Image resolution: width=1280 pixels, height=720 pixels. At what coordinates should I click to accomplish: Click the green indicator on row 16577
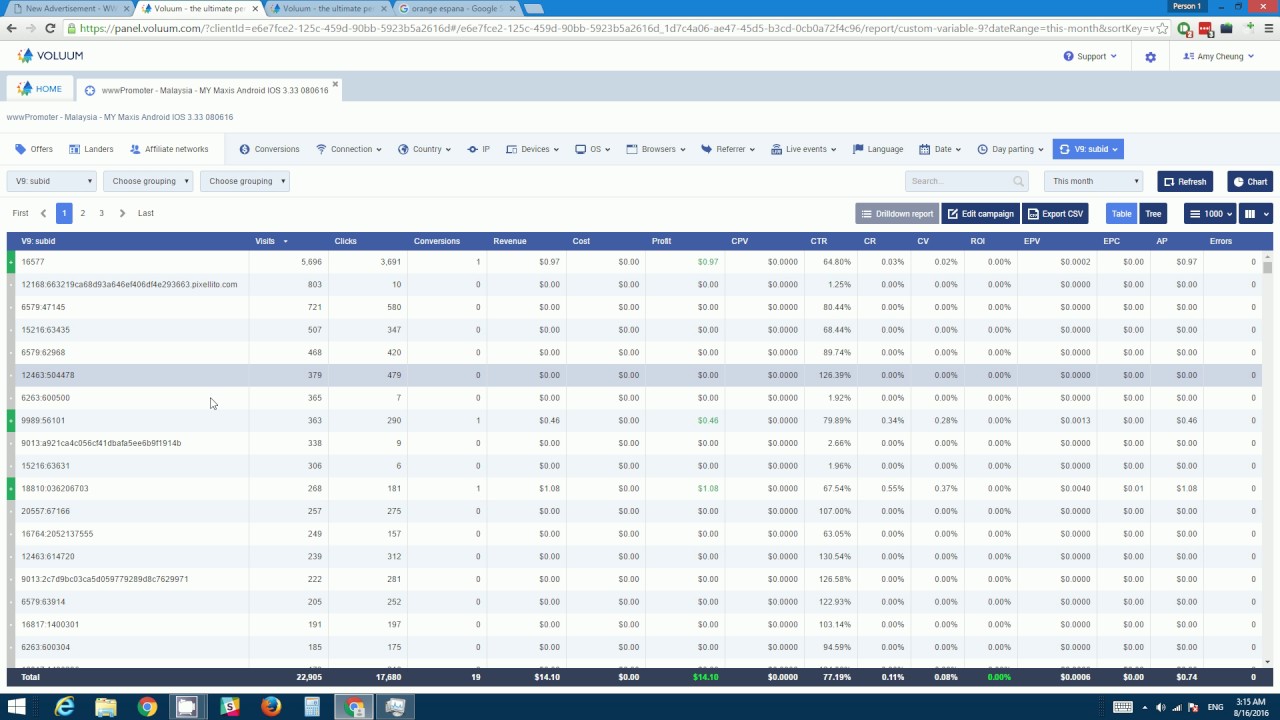point(11,262)
